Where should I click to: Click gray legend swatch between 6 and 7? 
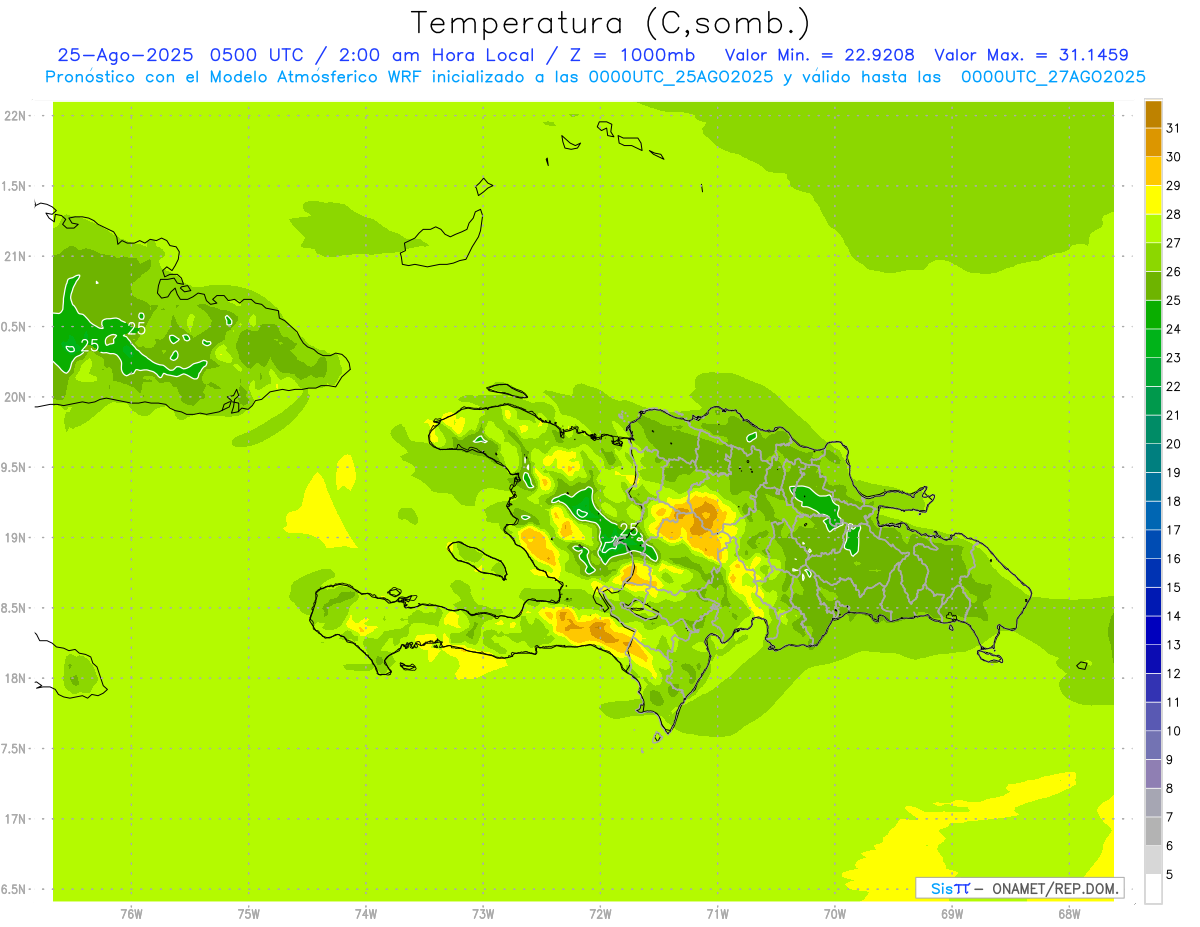1153,831
